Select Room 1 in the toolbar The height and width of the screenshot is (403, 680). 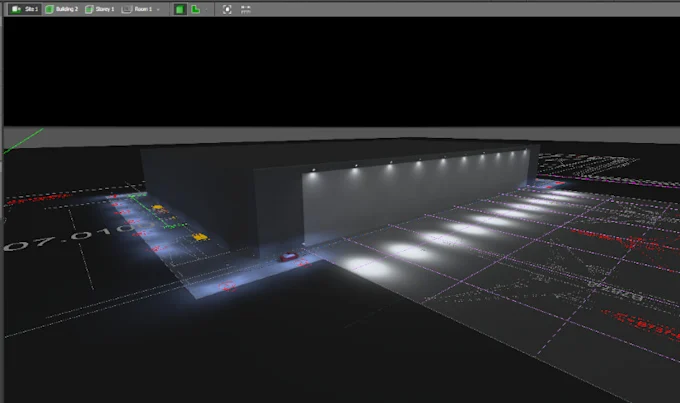(140, 9)
